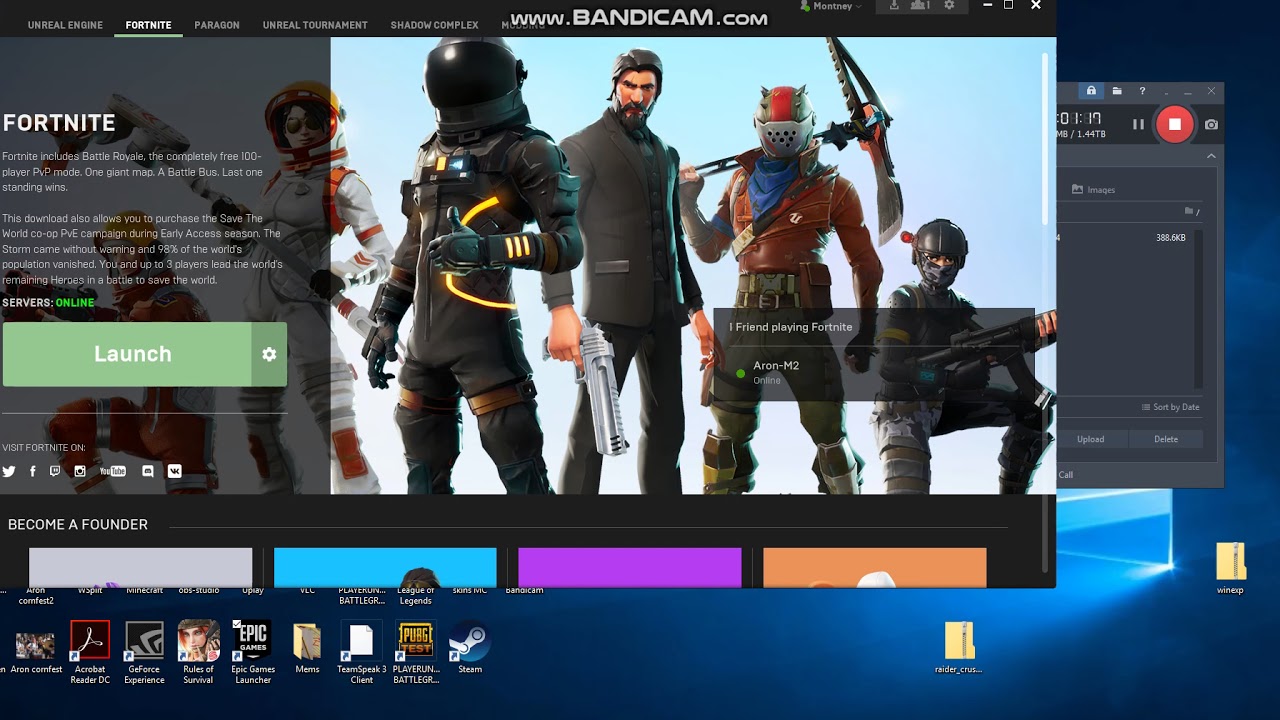Open first grey founder pack thumbnail

pos(141,567)
